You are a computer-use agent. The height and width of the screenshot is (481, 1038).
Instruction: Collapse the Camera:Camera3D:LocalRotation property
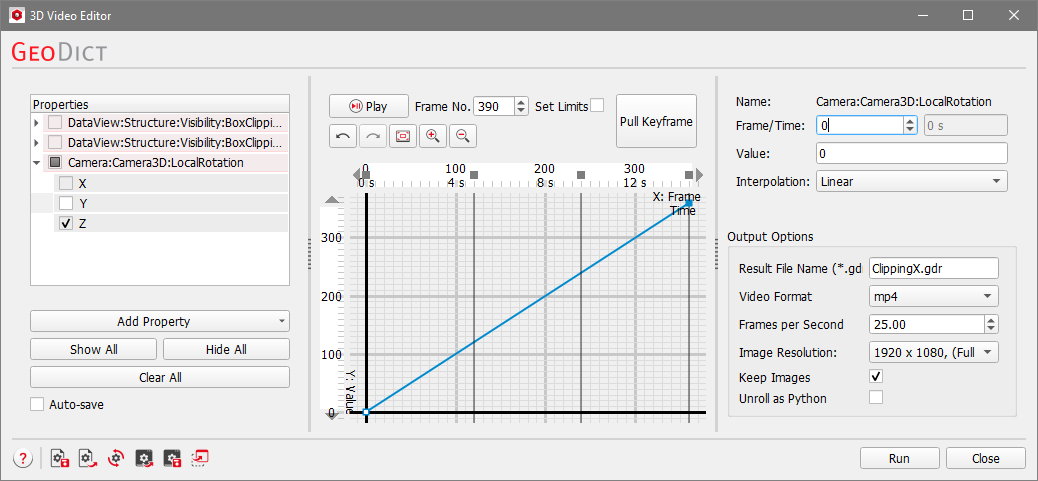coord(36,163)
